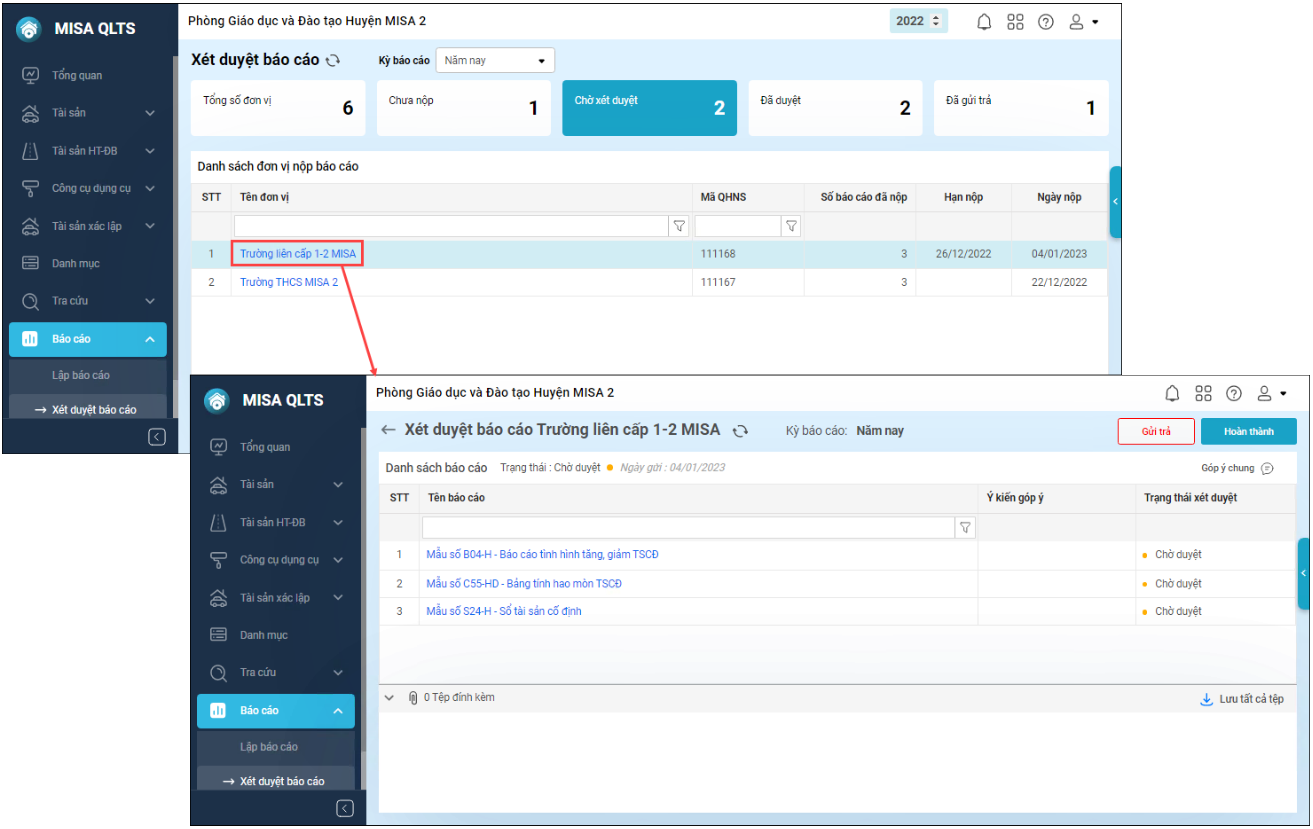Click the MISA QLTS logo in the back window
This screenshot has height=829, width=1313.
tap(29, 29)
